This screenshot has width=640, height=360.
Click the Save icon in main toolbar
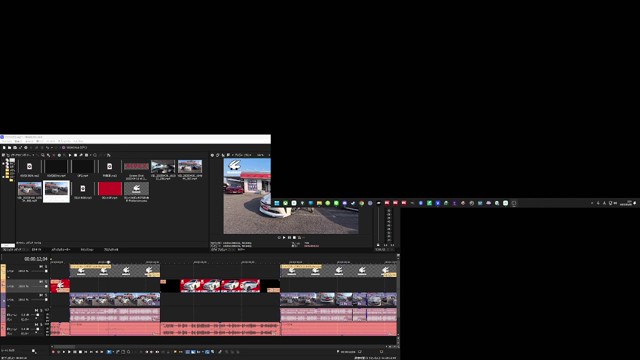click(x=15, y=148)
